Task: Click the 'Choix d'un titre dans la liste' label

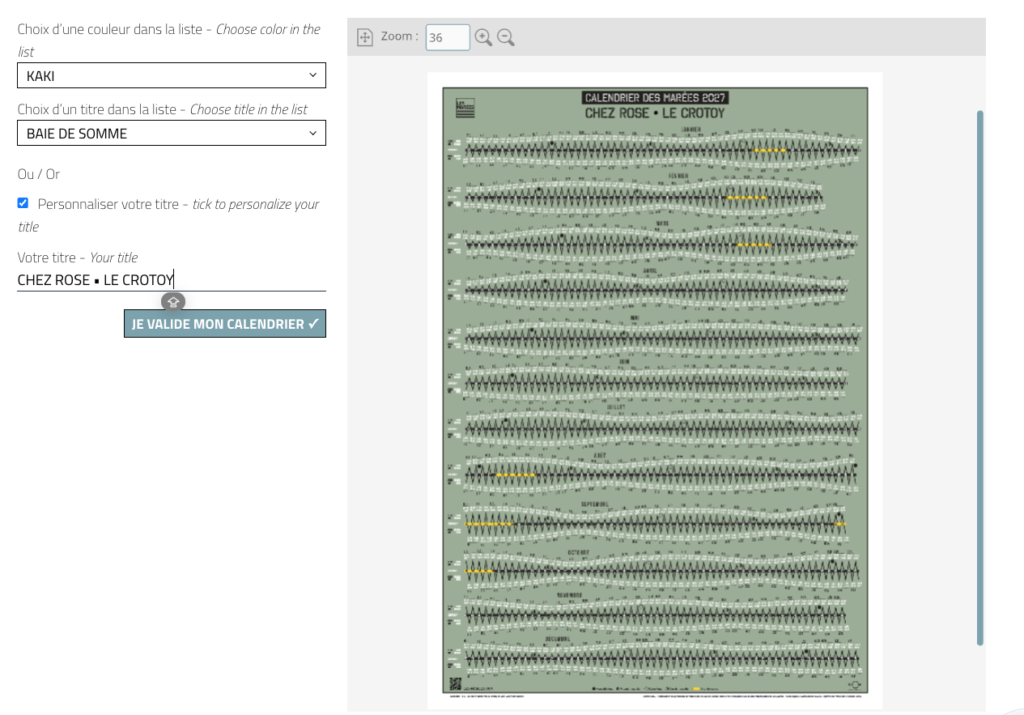Action: pyautogui.click(x=162, y=109)
